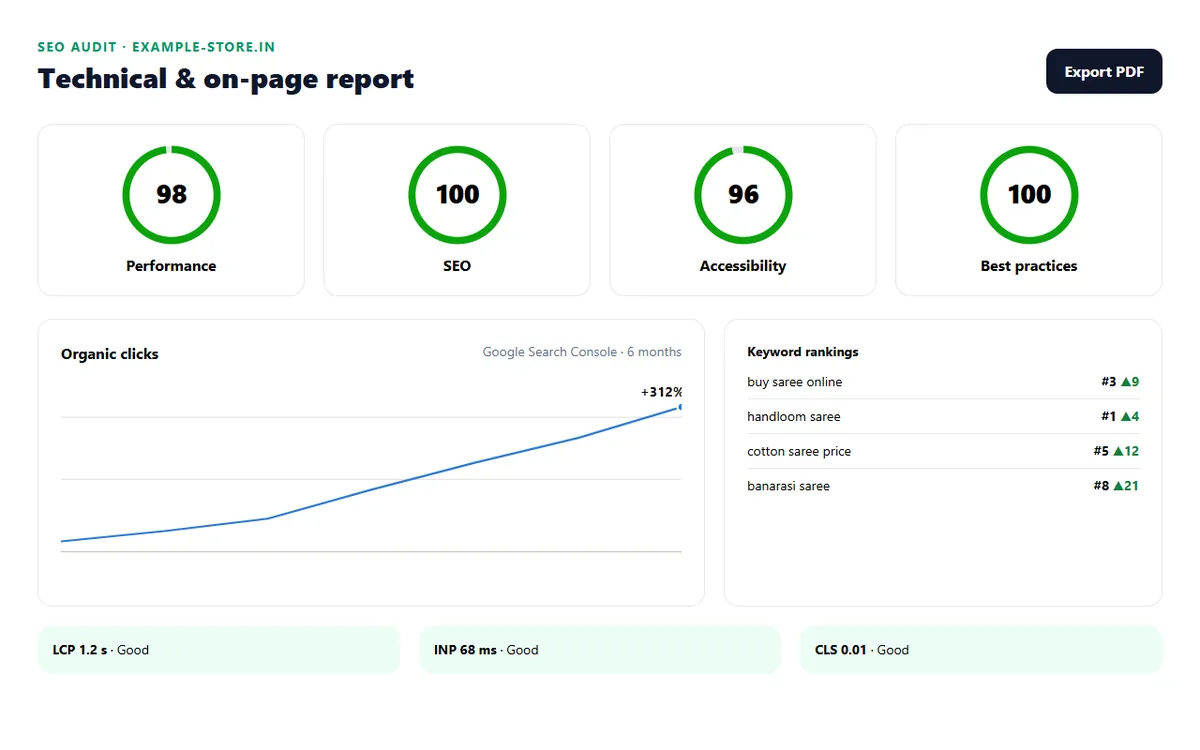
Task: Click the endpoint dot on organic clicks line
Action: pyautogui.click(x=680, y=407)
